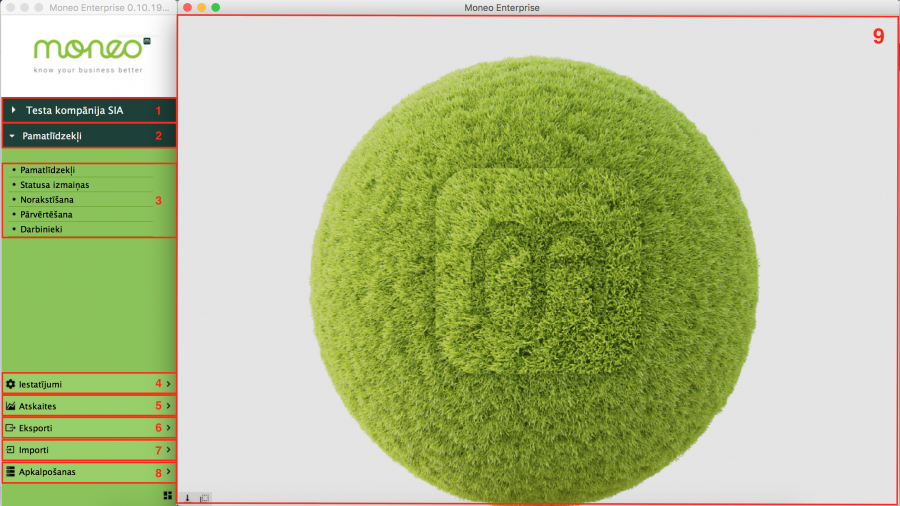Screen dimensions: 900x506
Task: Open the chevron at the right of Atskaites
Action: [x=169, y=406]
